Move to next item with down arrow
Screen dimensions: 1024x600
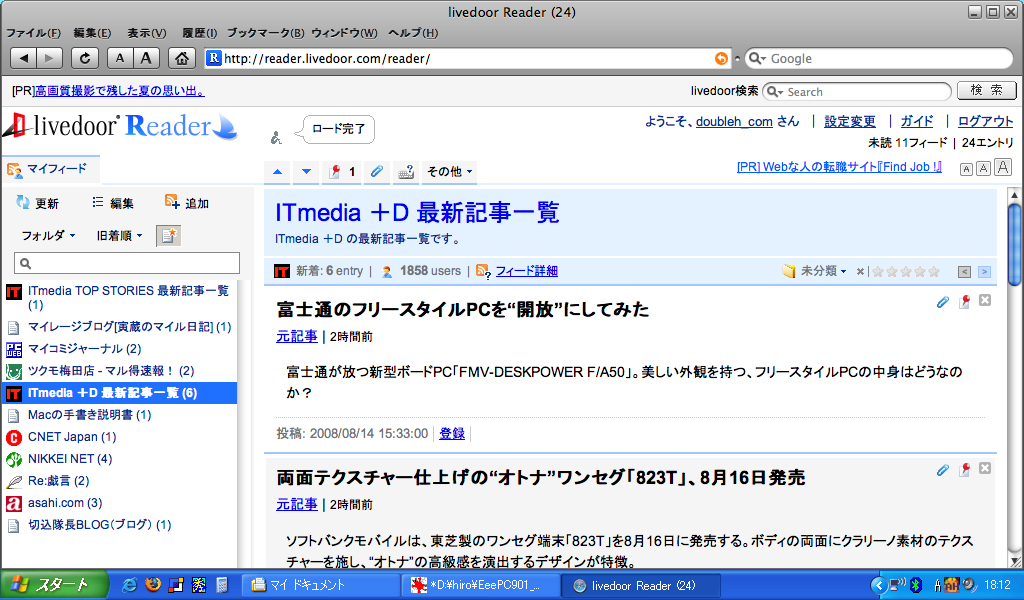coord(306,172)
